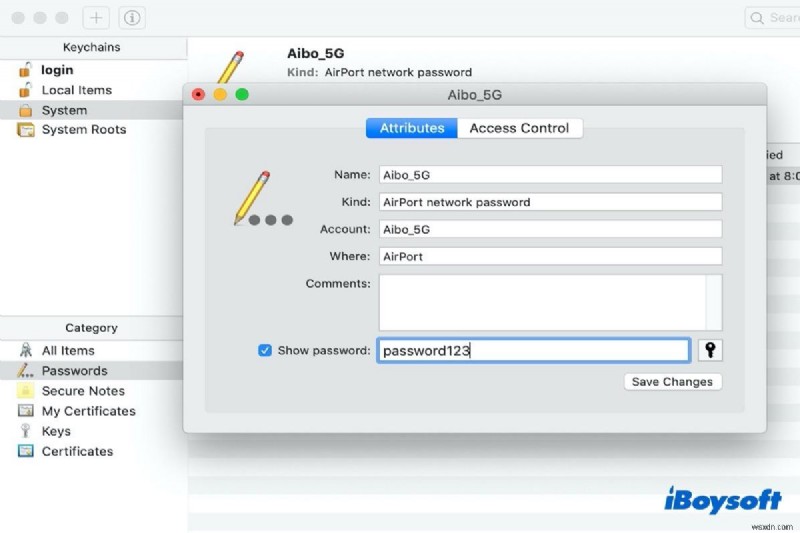Click the Aibo_5G heading in main window

point(316,53)
